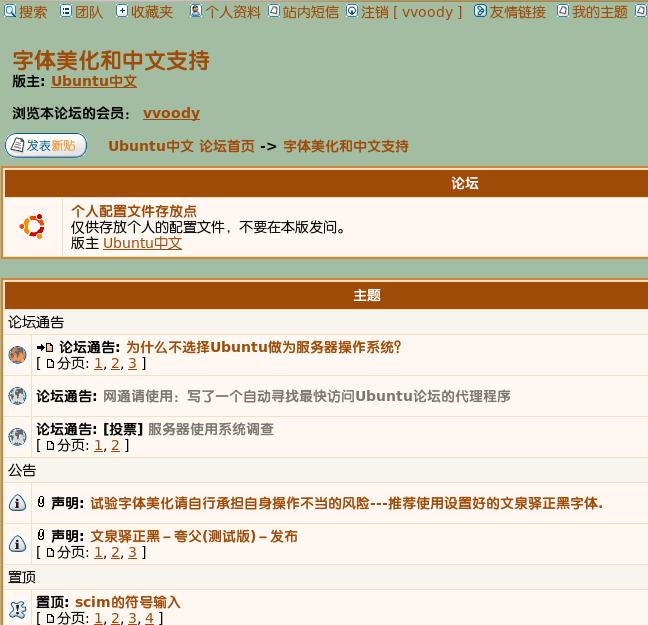Open the 个人资料 profile link
This screenshot has width=648, height=625.
tap(233, 12)
